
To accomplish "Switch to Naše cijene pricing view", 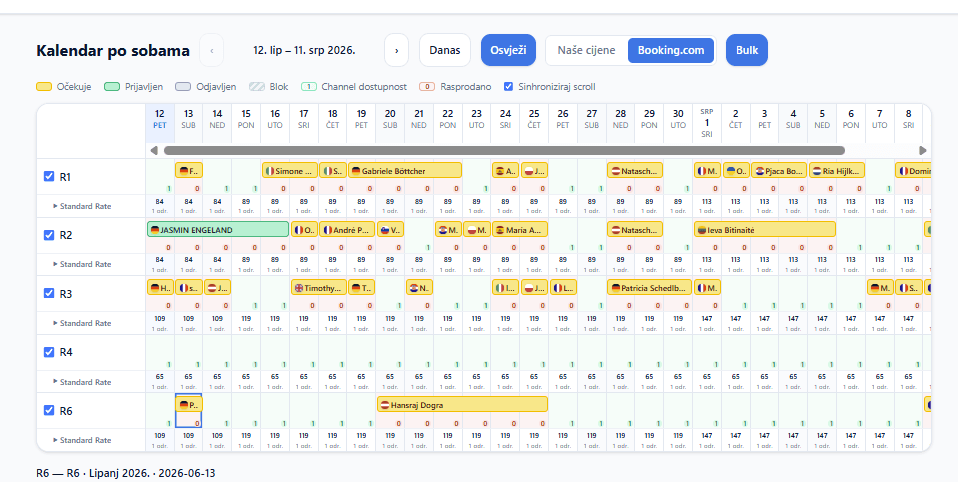I will coord(586,50).
